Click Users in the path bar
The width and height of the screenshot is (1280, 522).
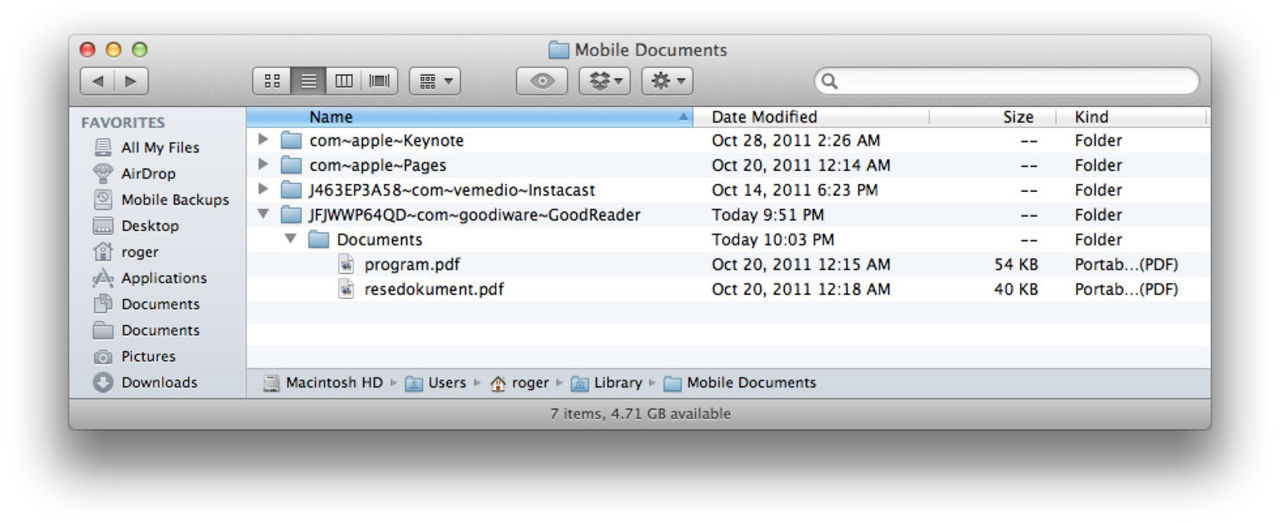click(x=436, y=382)
